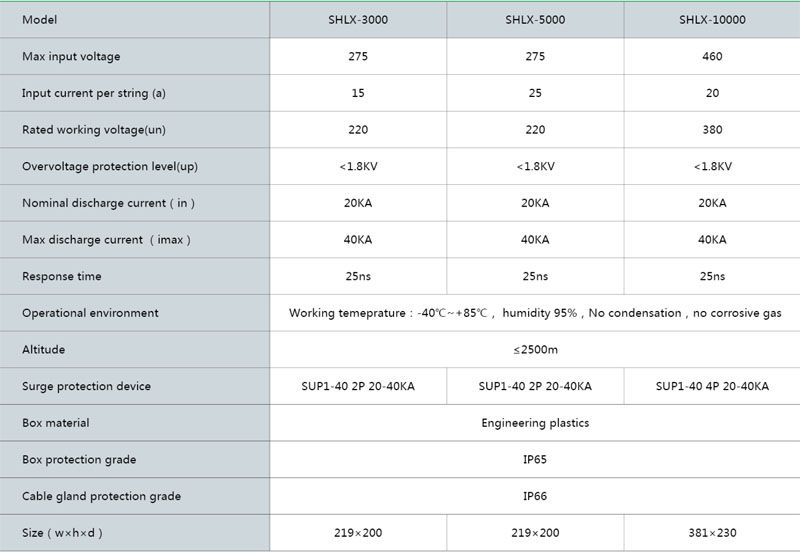Select the Response time row label
The image size is (800, 553).
(x=62, y=276)
